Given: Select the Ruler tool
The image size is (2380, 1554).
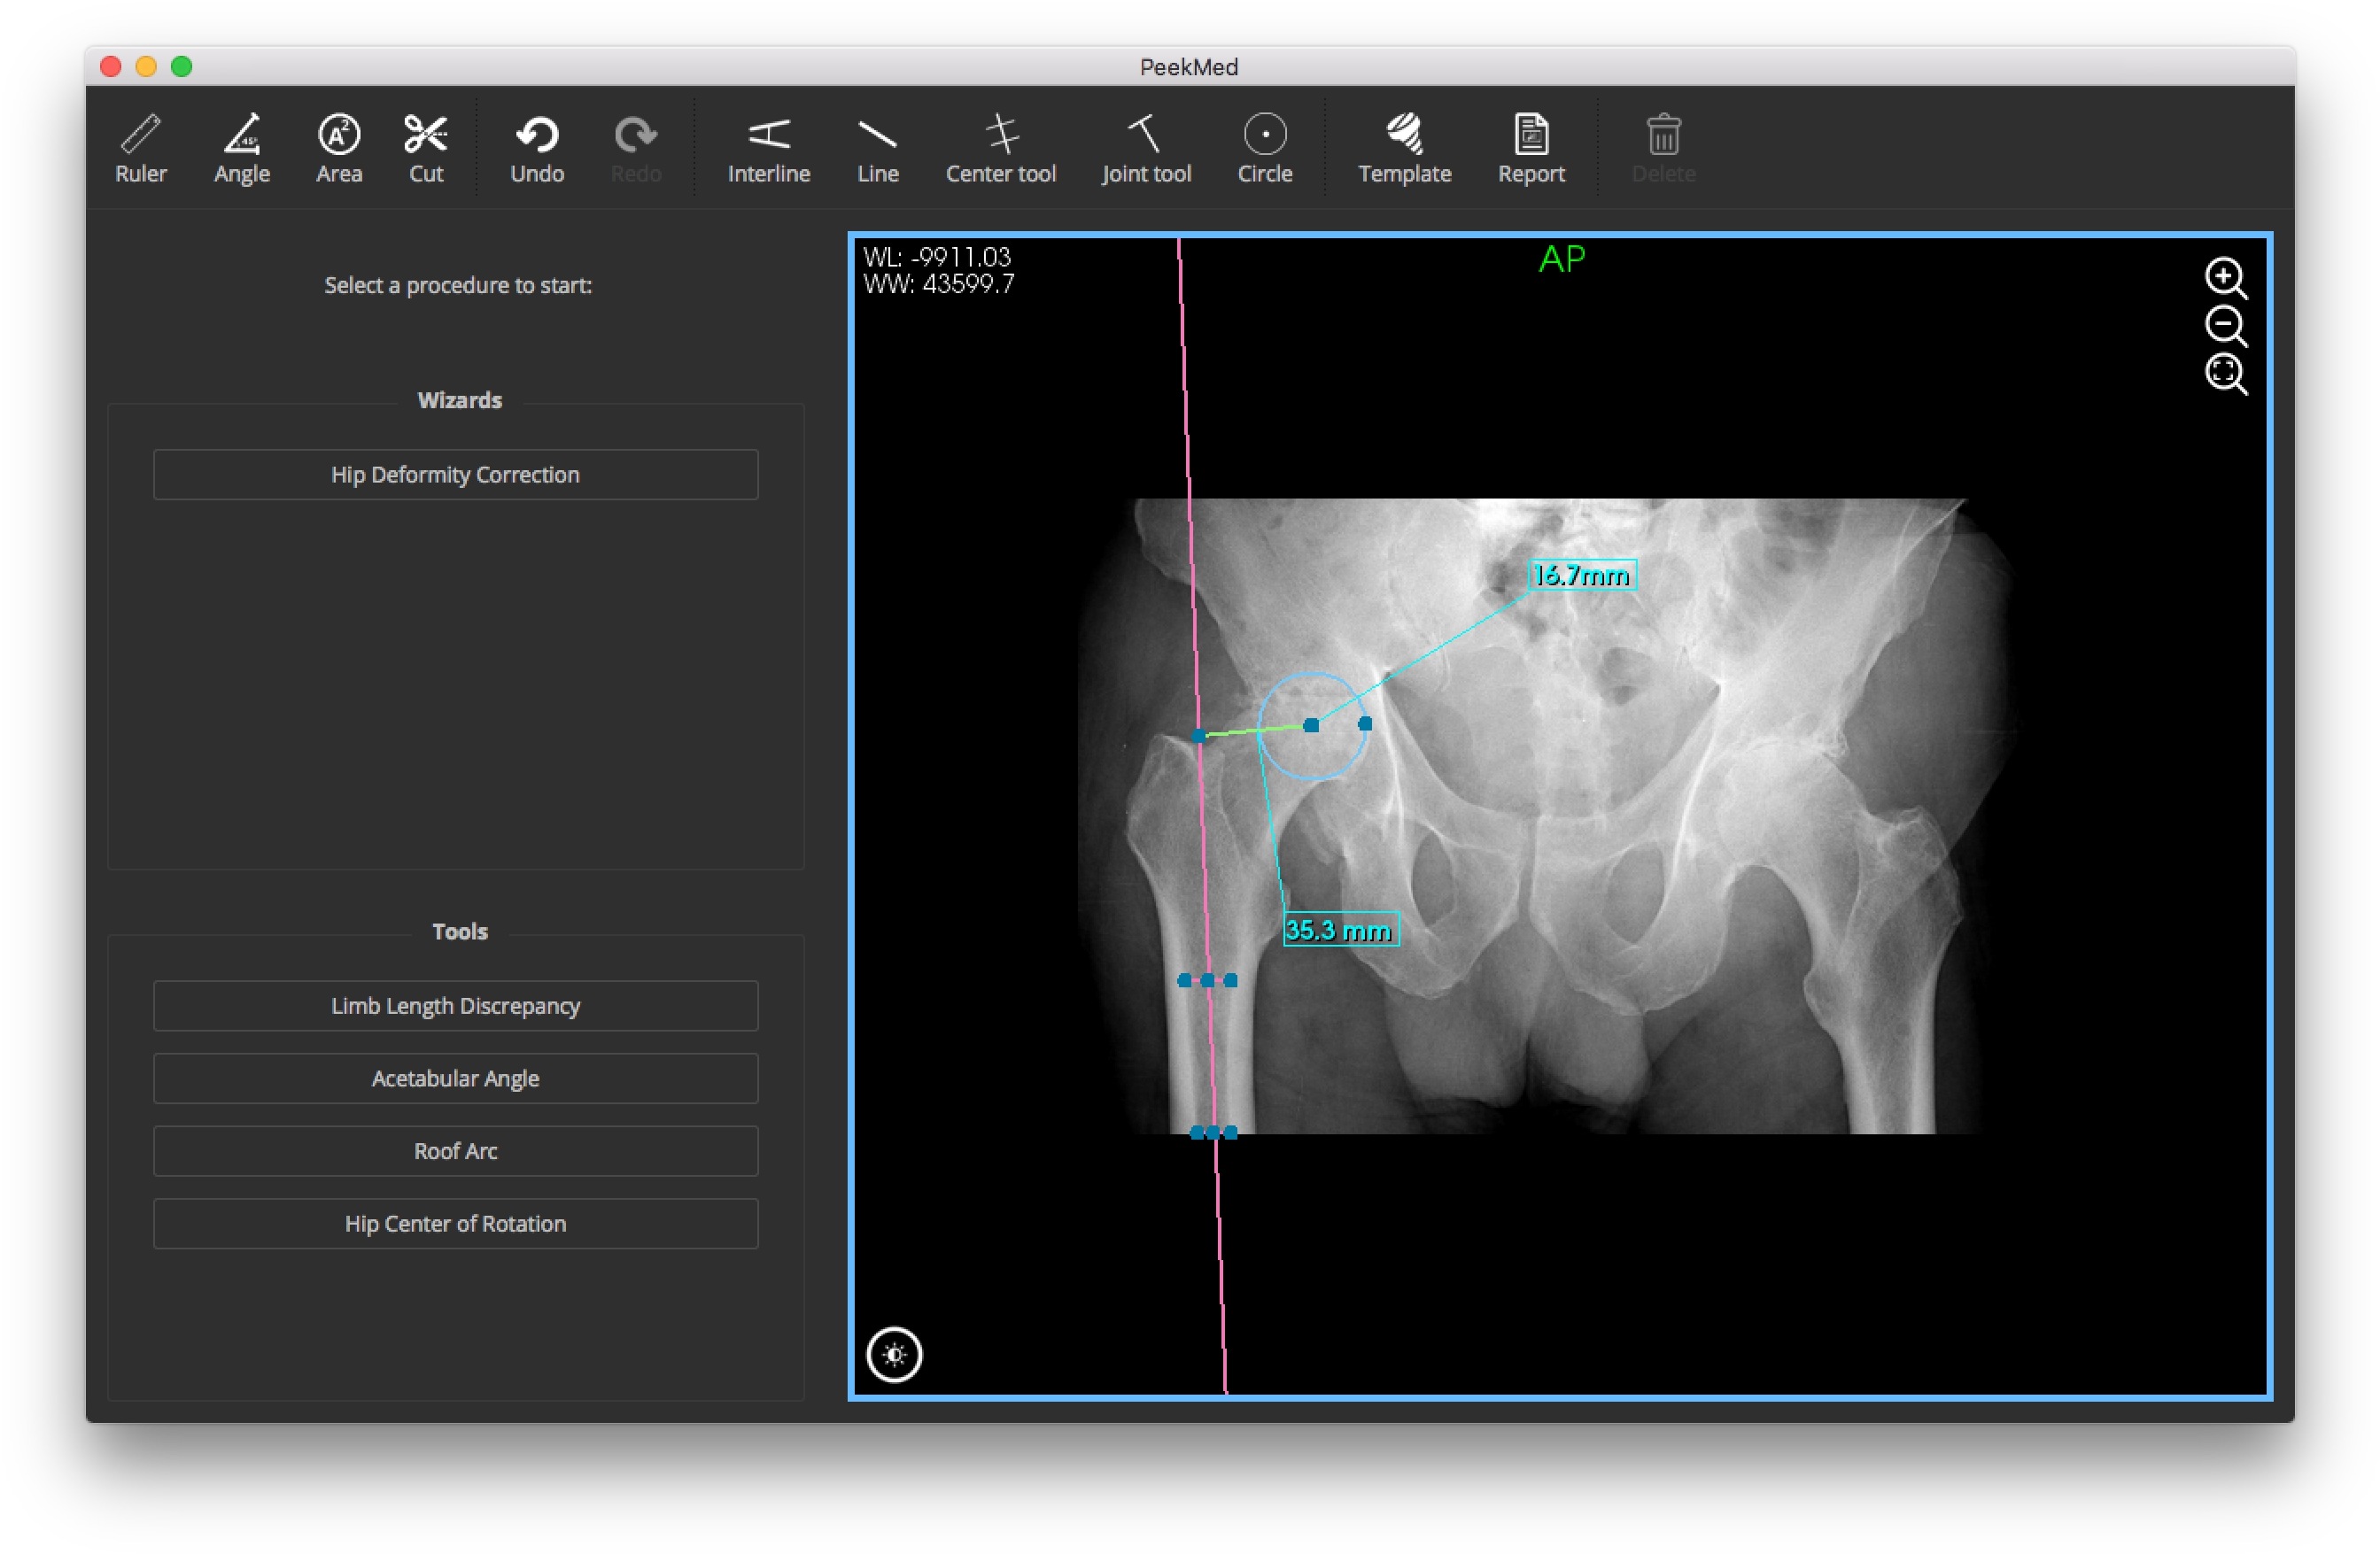Looking at the screenshot, I should click(x=140, y=148).
